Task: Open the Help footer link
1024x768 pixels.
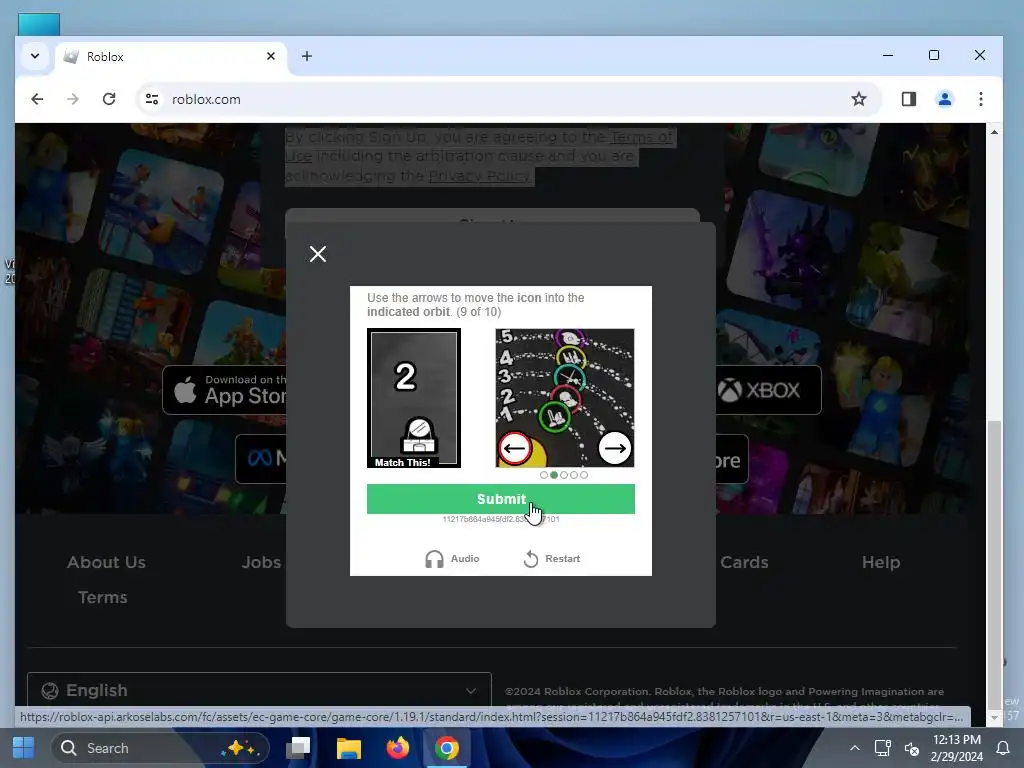Action: [881, 562]
